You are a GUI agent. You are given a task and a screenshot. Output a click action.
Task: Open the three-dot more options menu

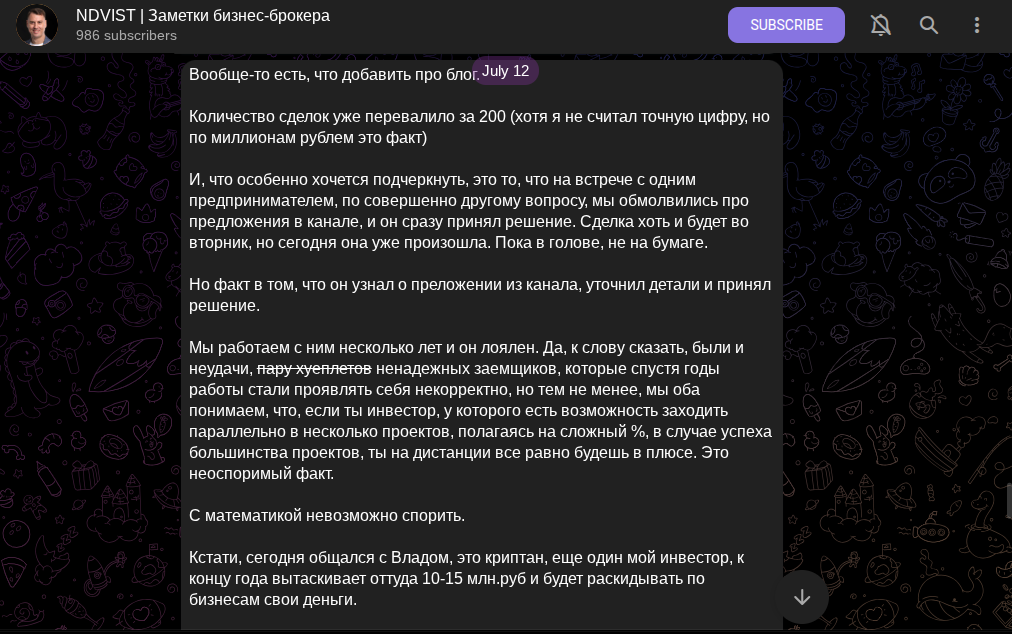point(977,25)
